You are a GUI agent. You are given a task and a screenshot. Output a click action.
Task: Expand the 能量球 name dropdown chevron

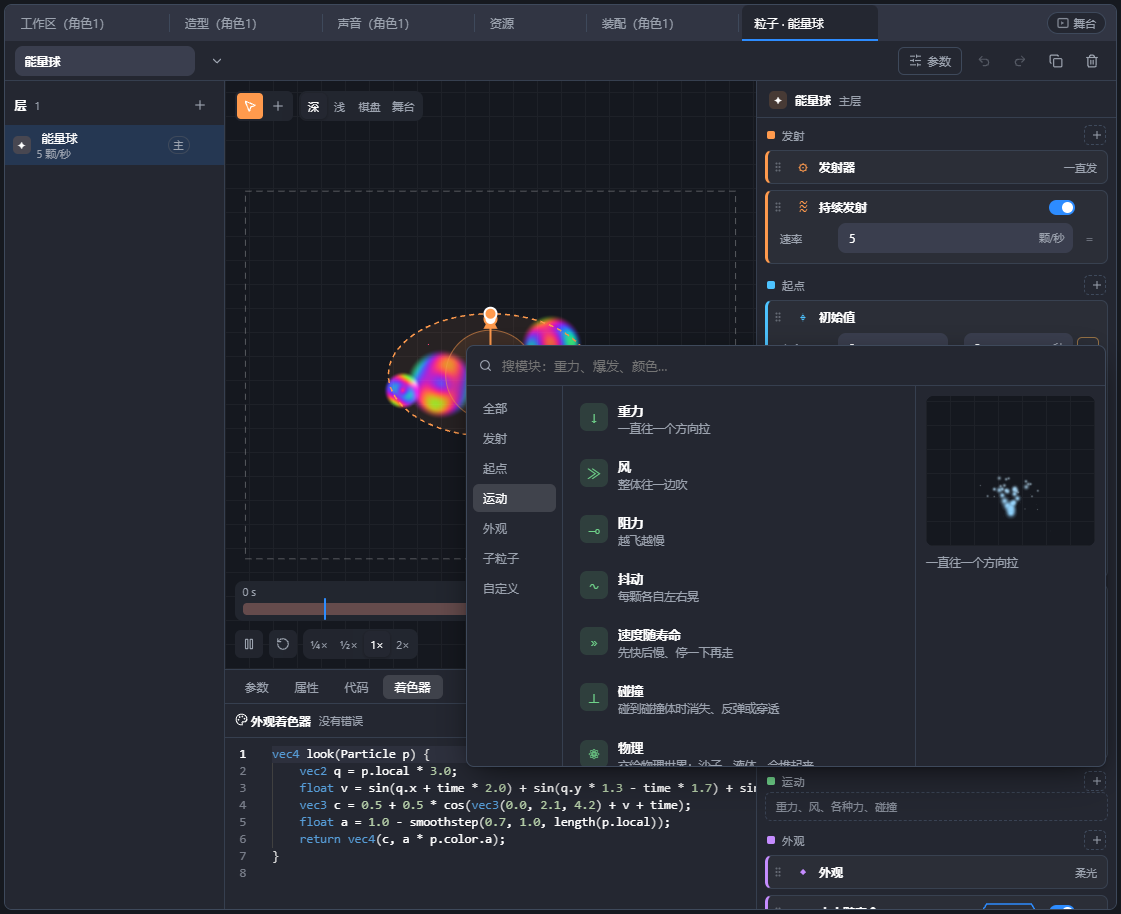click(217, 62)
